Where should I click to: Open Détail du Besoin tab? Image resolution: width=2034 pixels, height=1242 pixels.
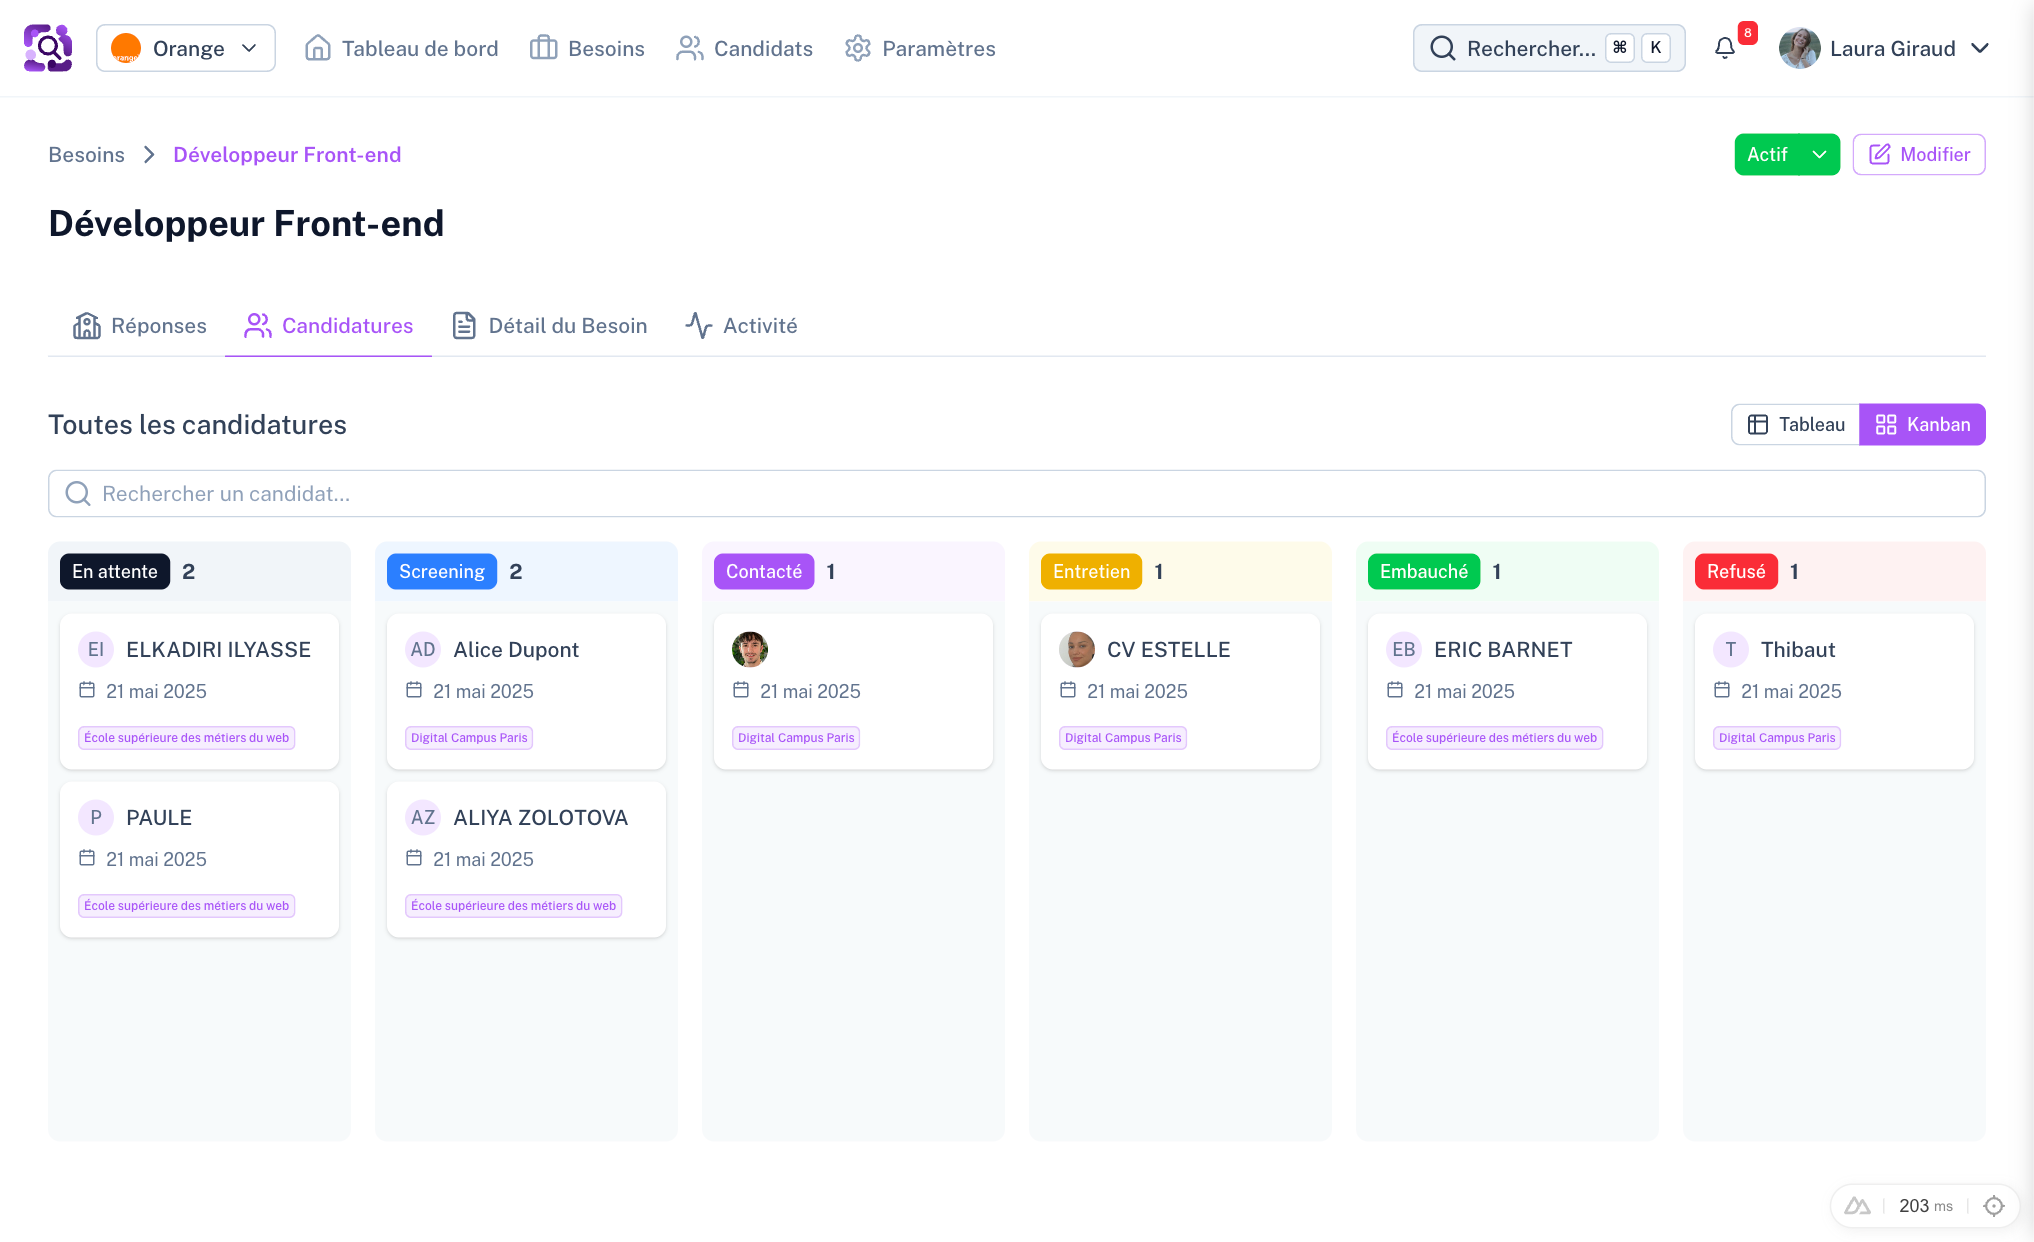[549, 325]
